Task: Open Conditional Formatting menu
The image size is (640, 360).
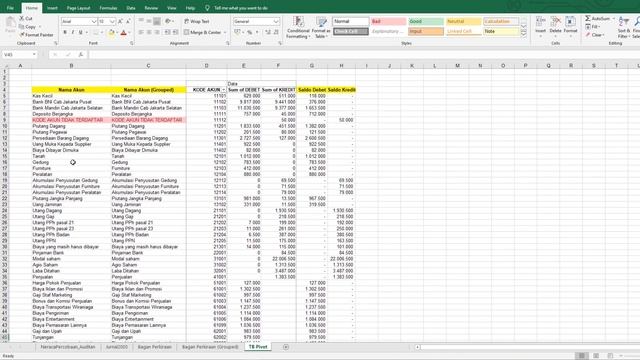Action: 298,27
